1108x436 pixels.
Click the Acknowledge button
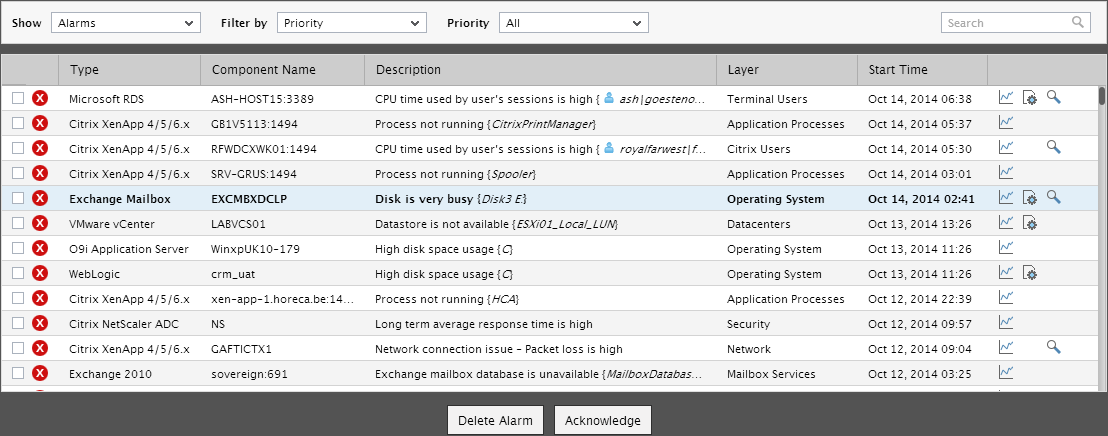click(x=603, y=420)
